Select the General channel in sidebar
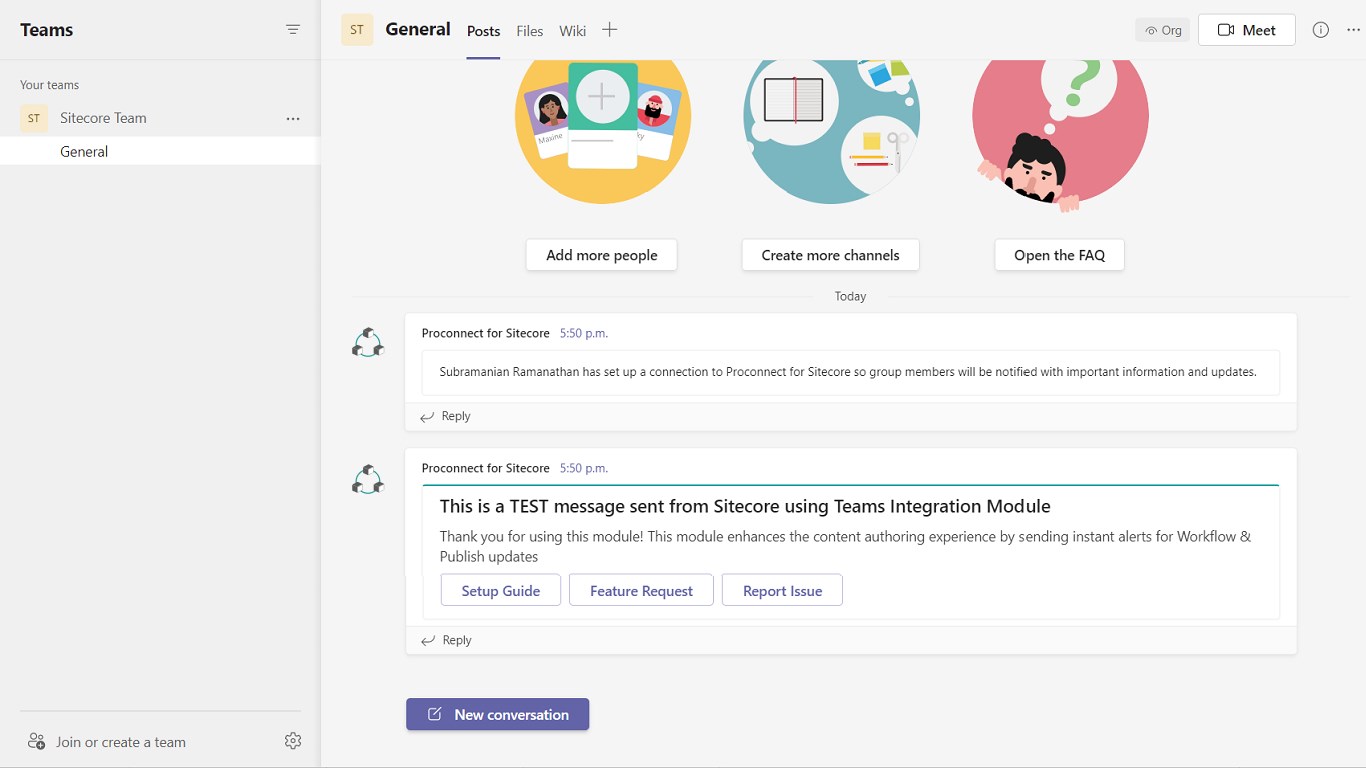 (160, 151)
